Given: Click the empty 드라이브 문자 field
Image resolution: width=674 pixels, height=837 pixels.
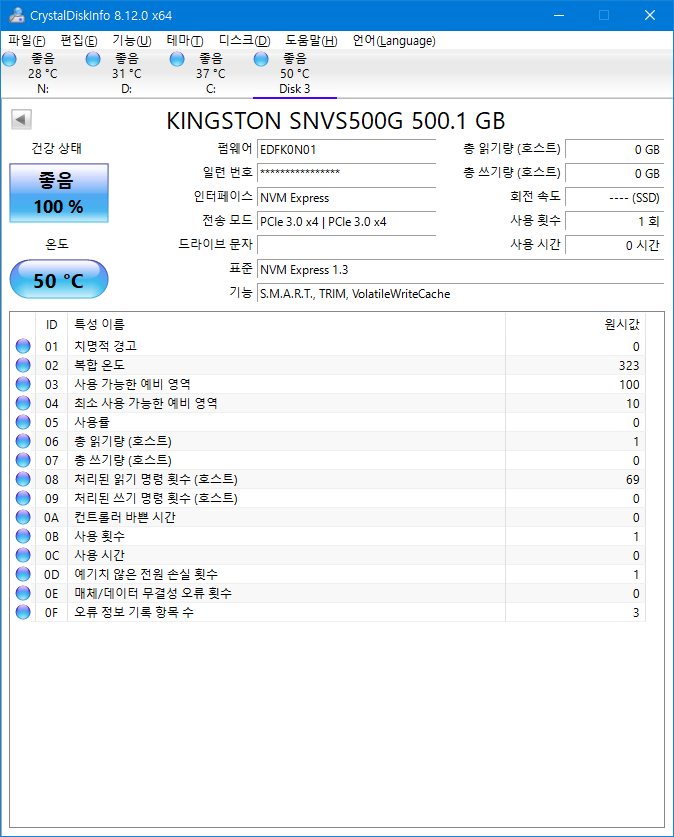Looking at the screenshot, I should coord(346,245).
